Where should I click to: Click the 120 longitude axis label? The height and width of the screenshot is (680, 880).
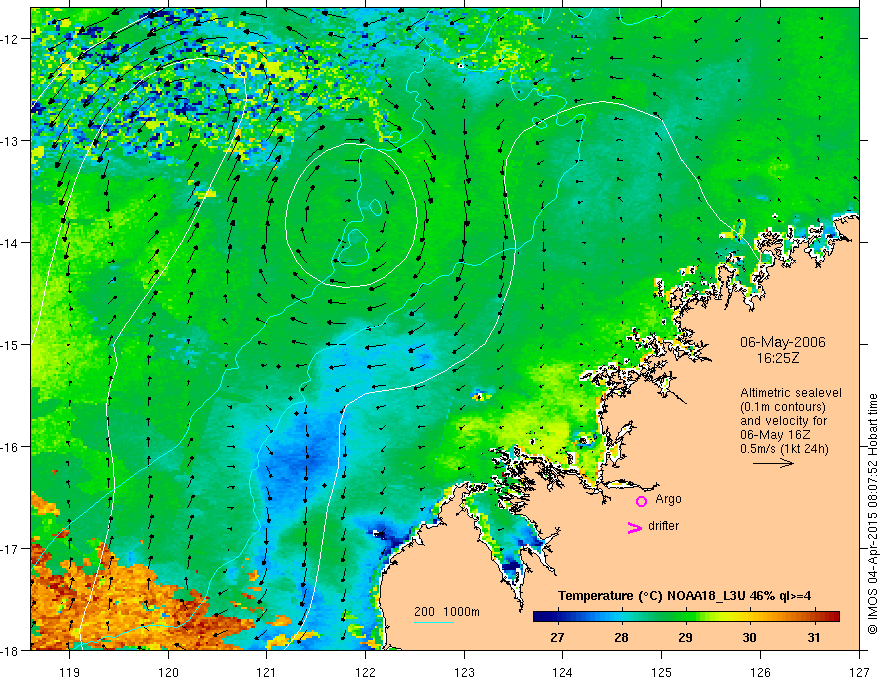pos(168,672)
